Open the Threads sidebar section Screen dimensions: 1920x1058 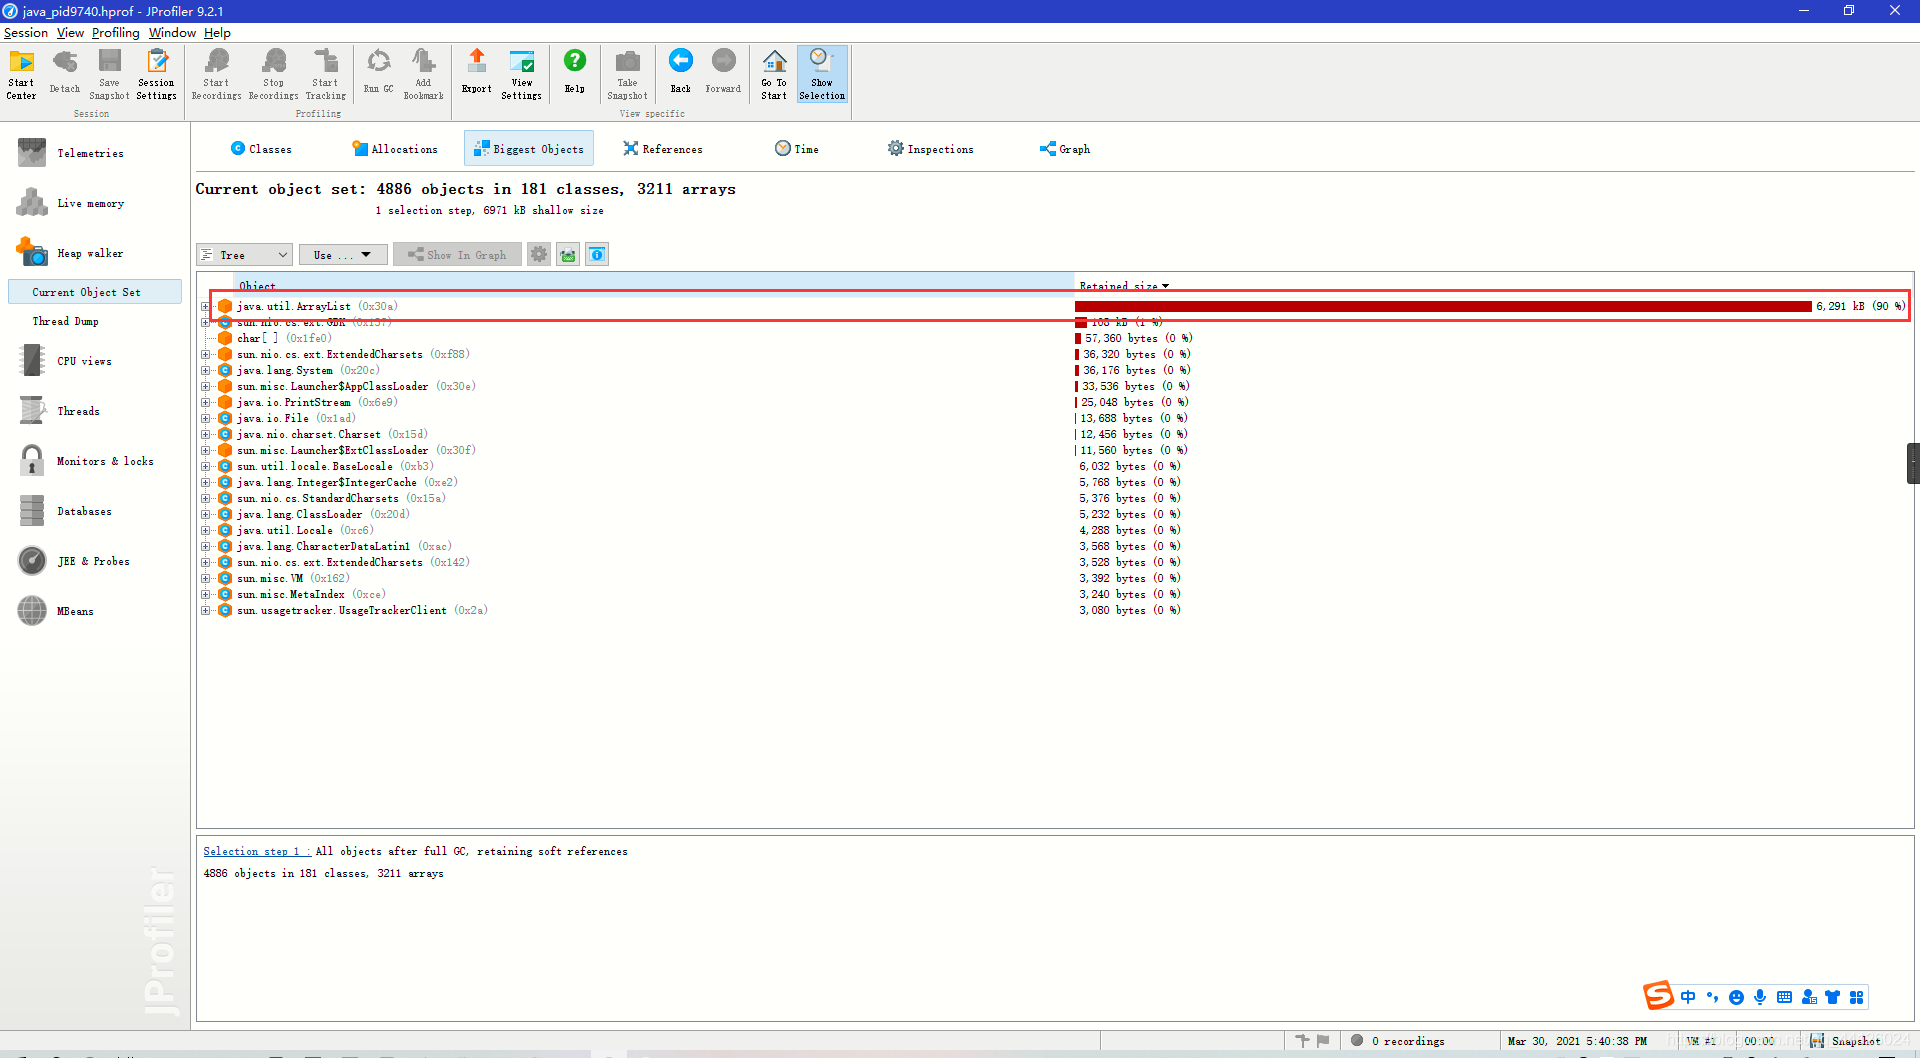[x=78, y=411]
